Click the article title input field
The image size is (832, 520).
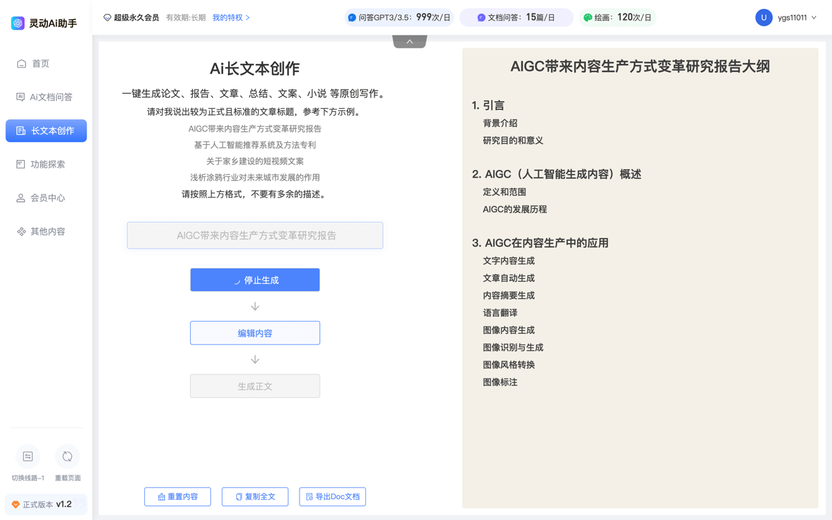pyautogui.click(x=255, y=235)
